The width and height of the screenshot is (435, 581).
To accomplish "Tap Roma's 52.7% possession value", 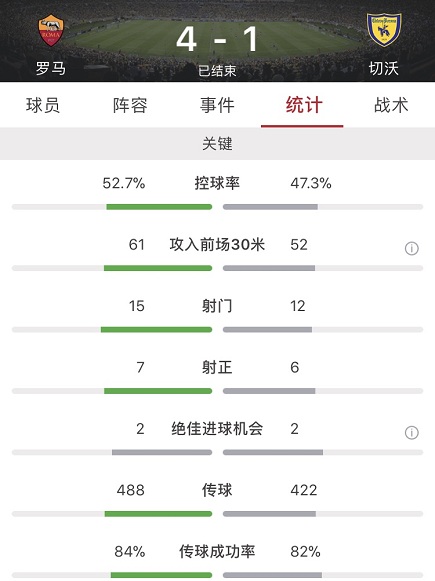I will (124, 183).
